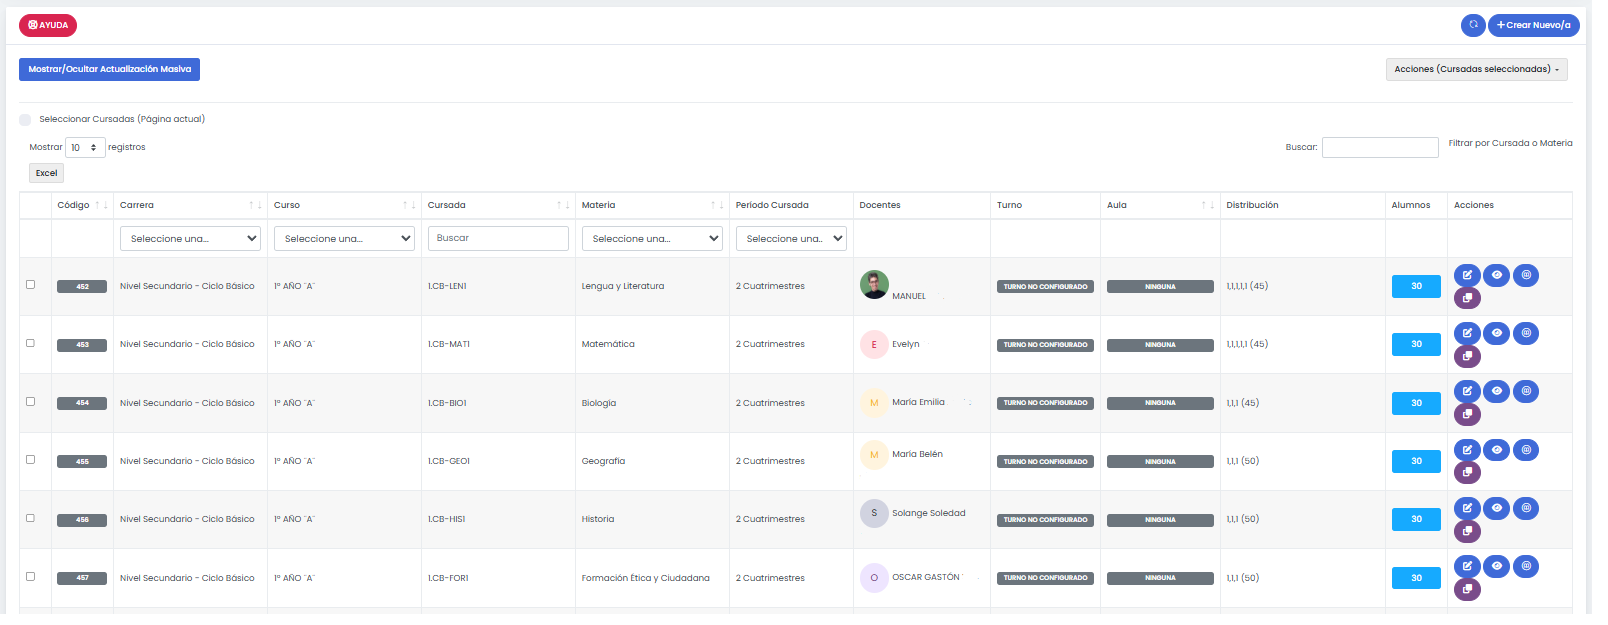Click the refresh icon beside Crear Nuevo/a
Screen dimensions: 1608x625
coord(1473,25)
